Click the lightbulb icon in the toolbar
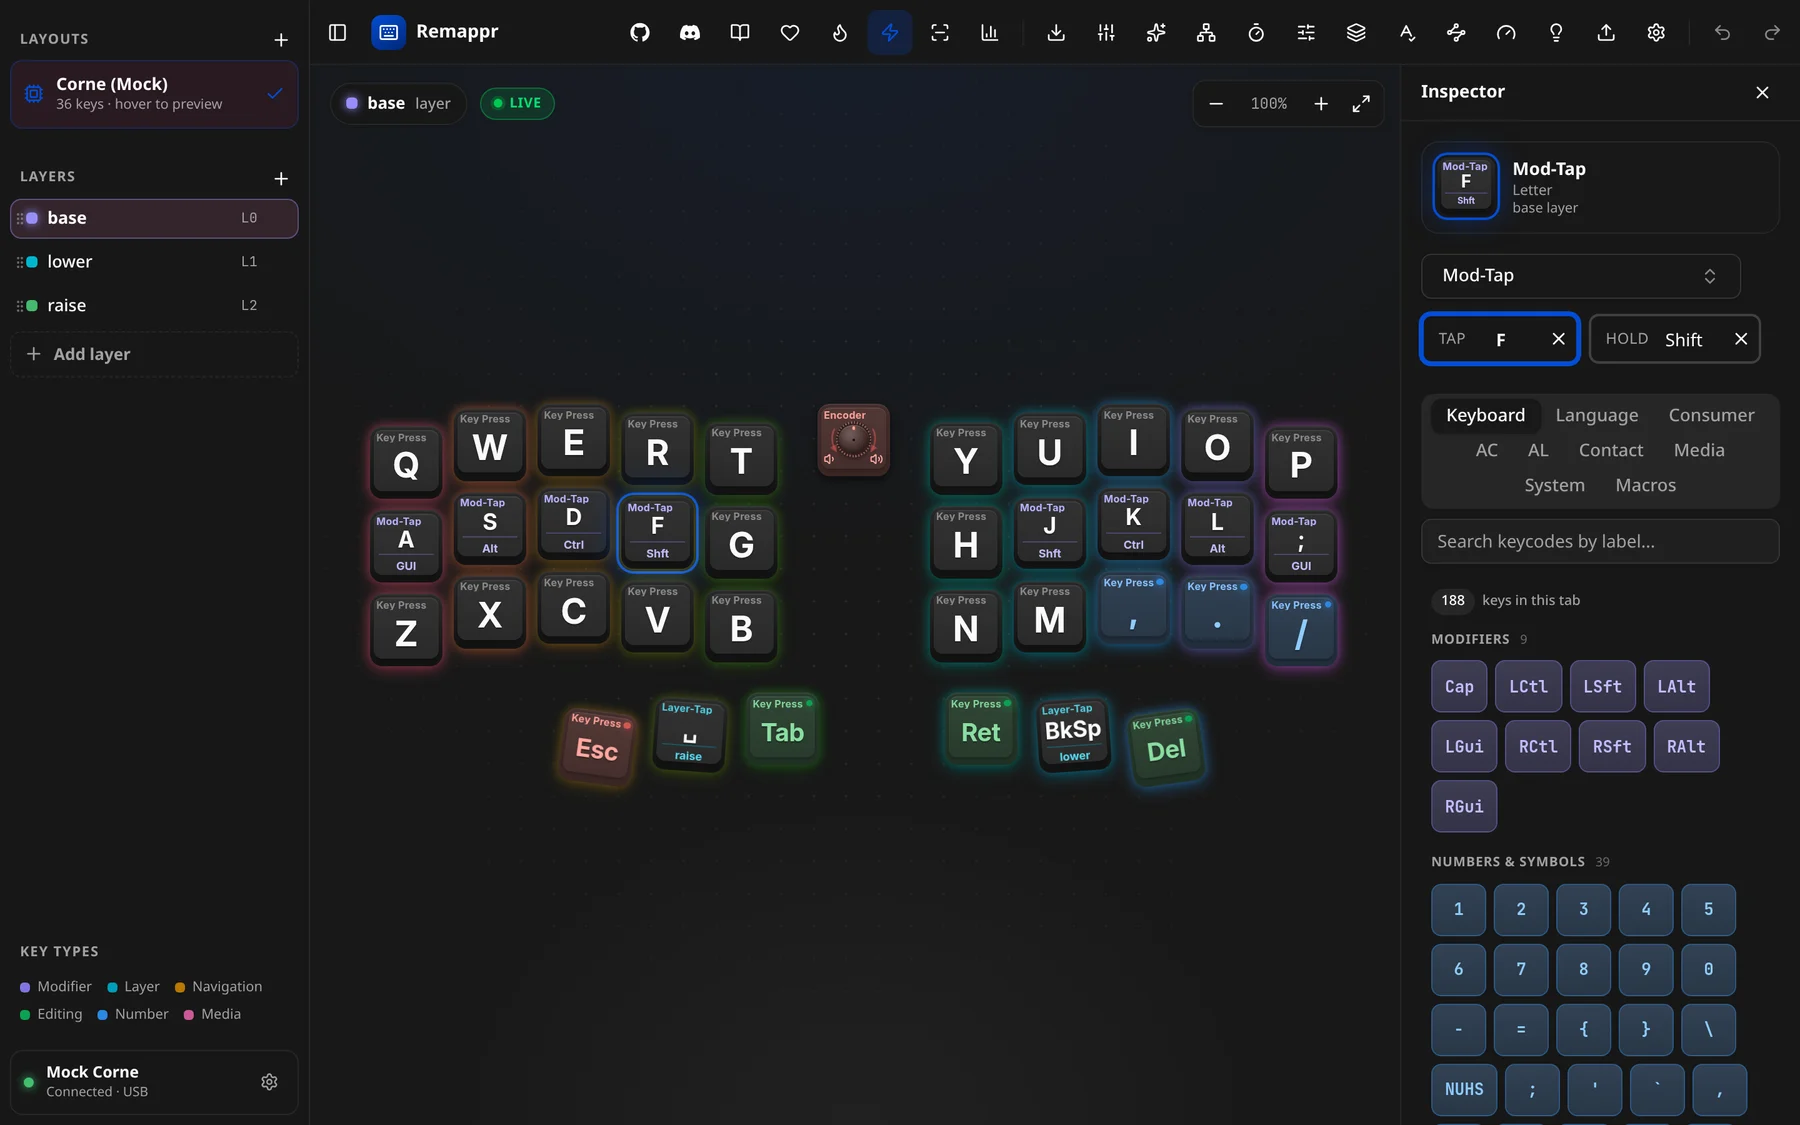The image size is (1800, 1125). (1556, 33)
